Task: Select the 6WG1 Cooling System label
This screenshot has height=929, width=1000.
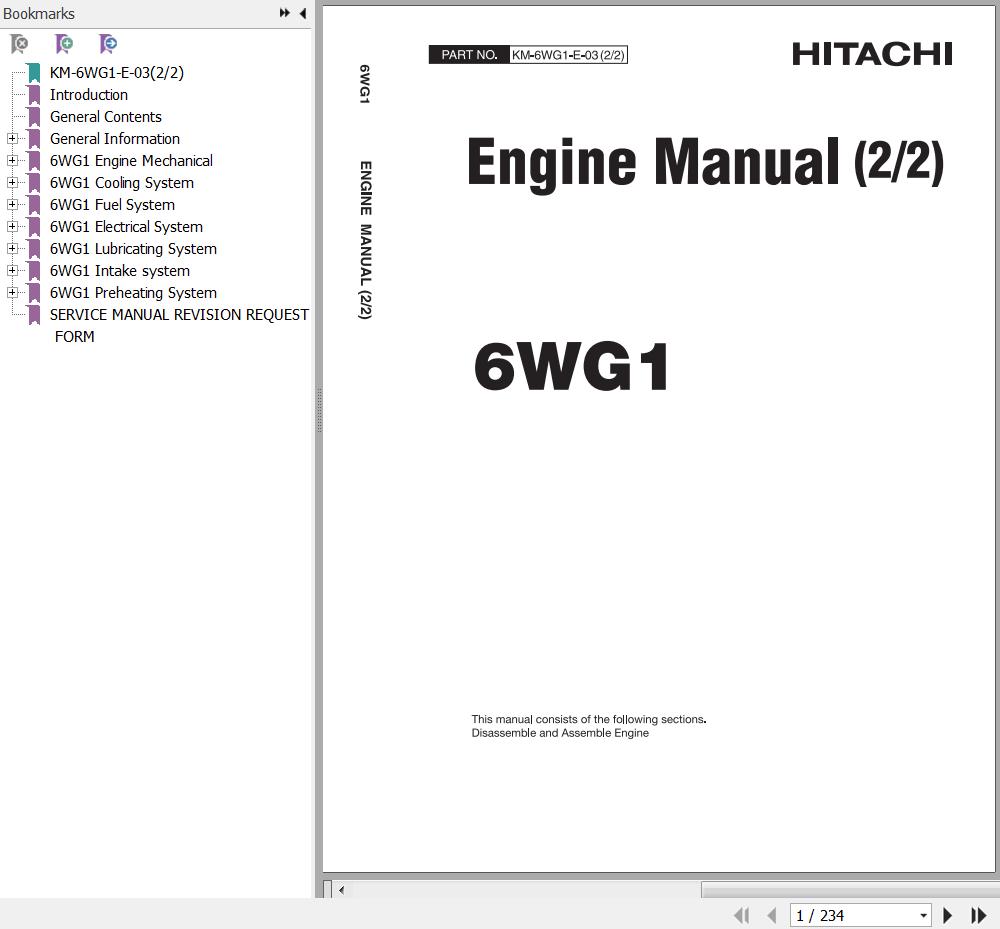Action: (122, 183)
